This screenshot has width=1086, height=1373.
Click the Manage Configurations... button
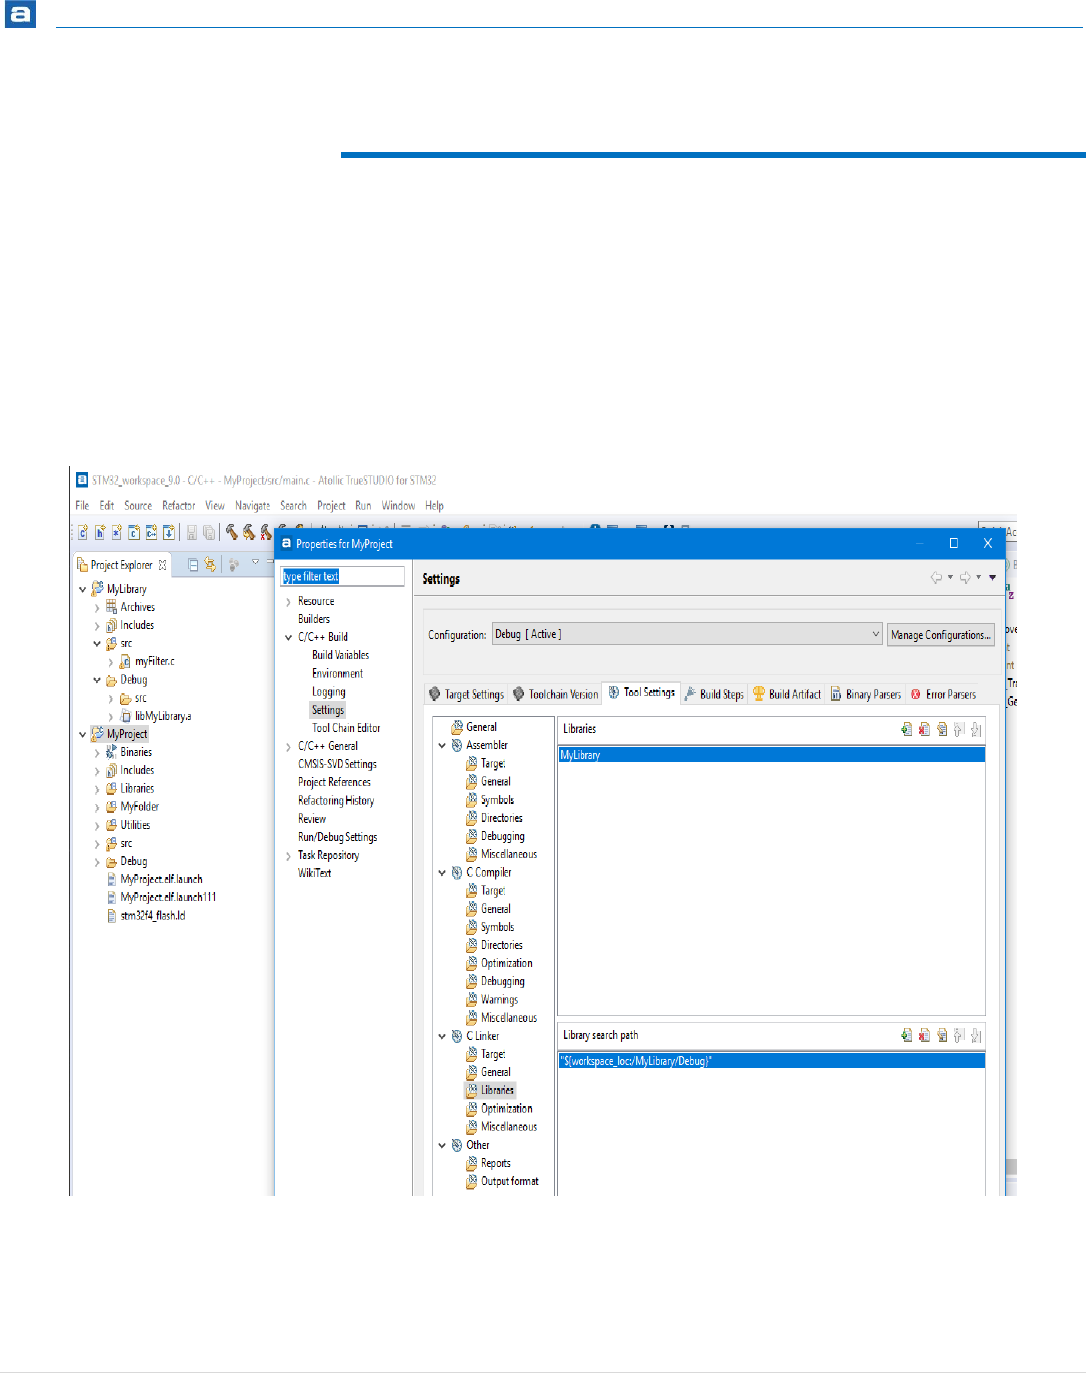click(941, 635)
